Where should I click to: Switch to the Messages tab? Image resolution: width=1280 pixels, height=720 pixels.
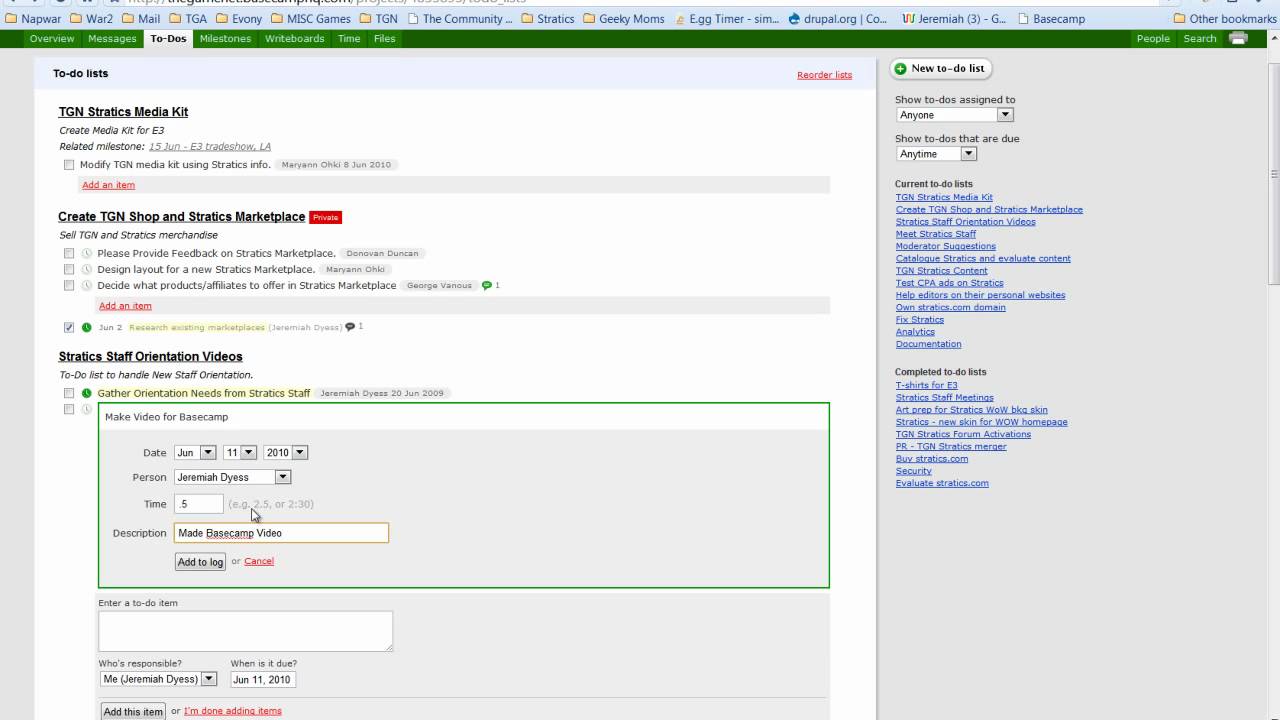(x=112, y=39)
